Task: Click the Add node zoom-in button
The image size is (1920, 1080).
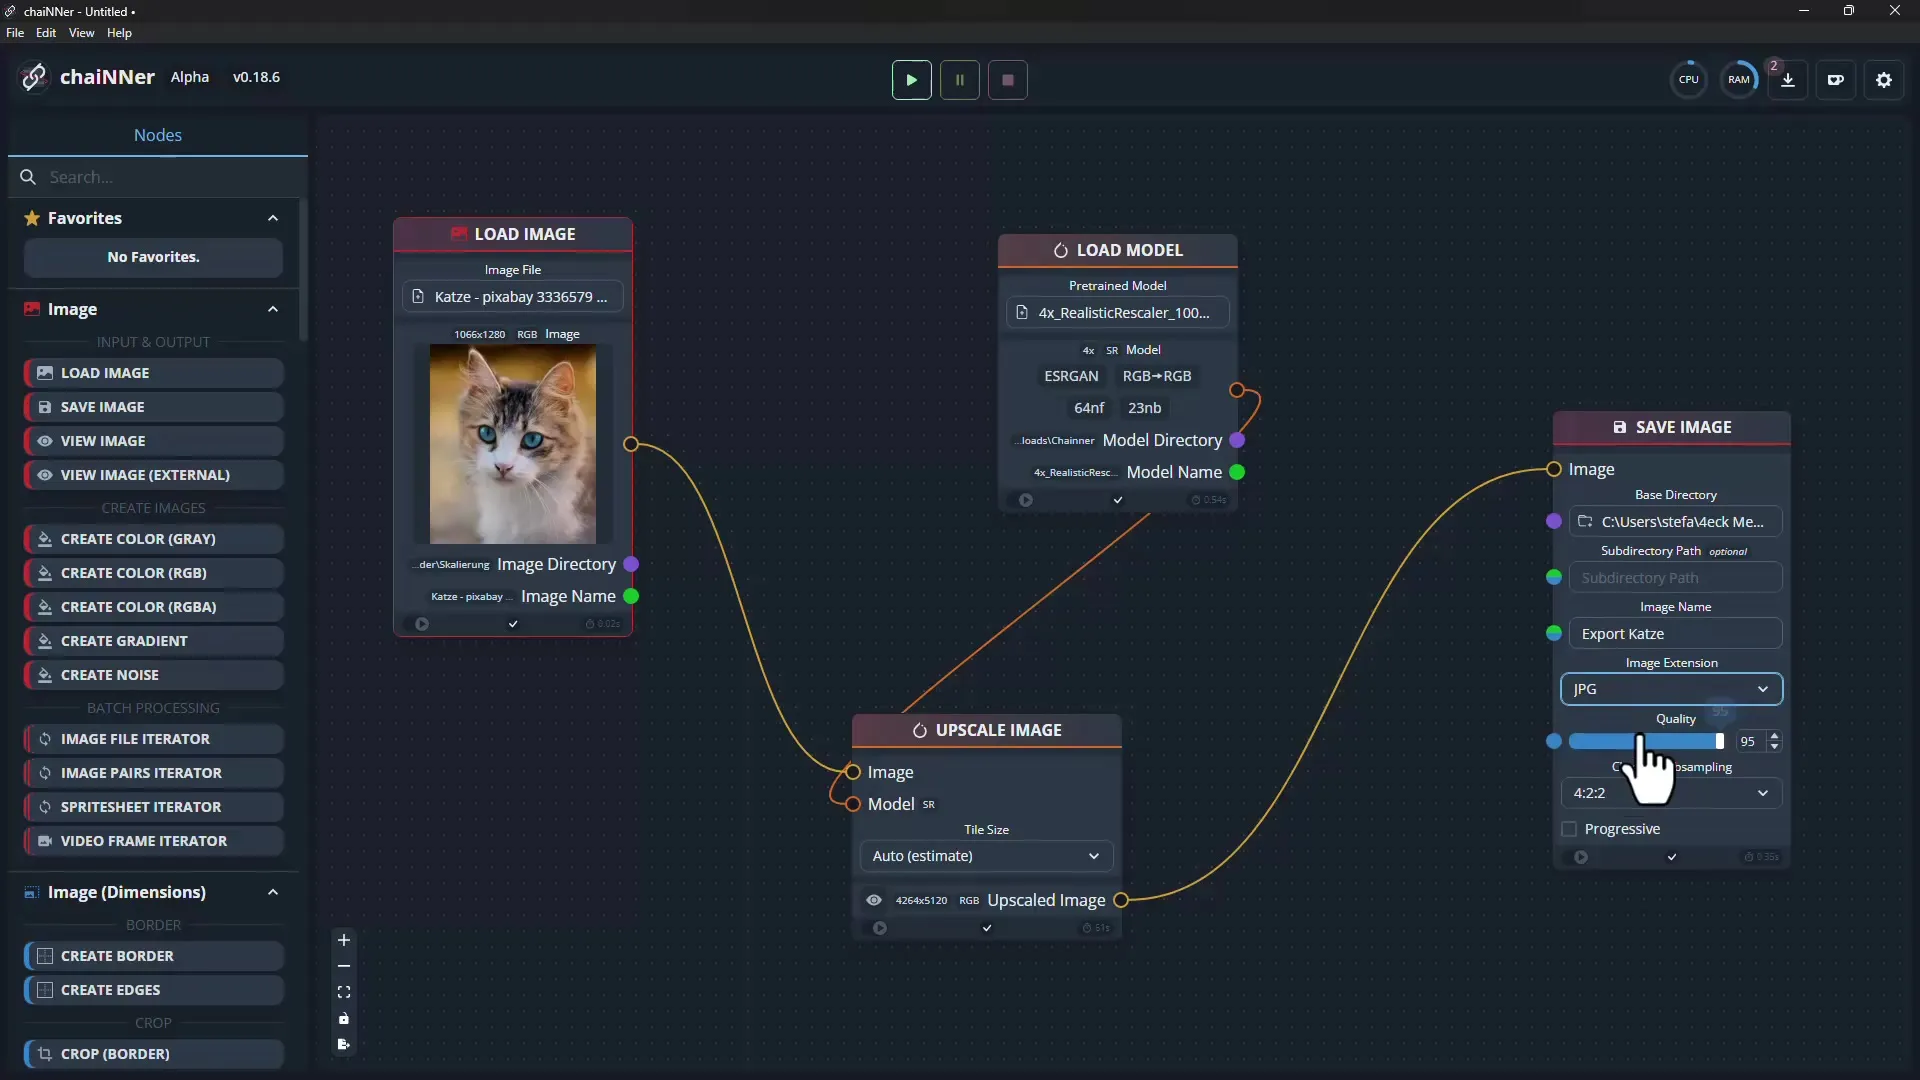Action: click(x=344, y=939)
